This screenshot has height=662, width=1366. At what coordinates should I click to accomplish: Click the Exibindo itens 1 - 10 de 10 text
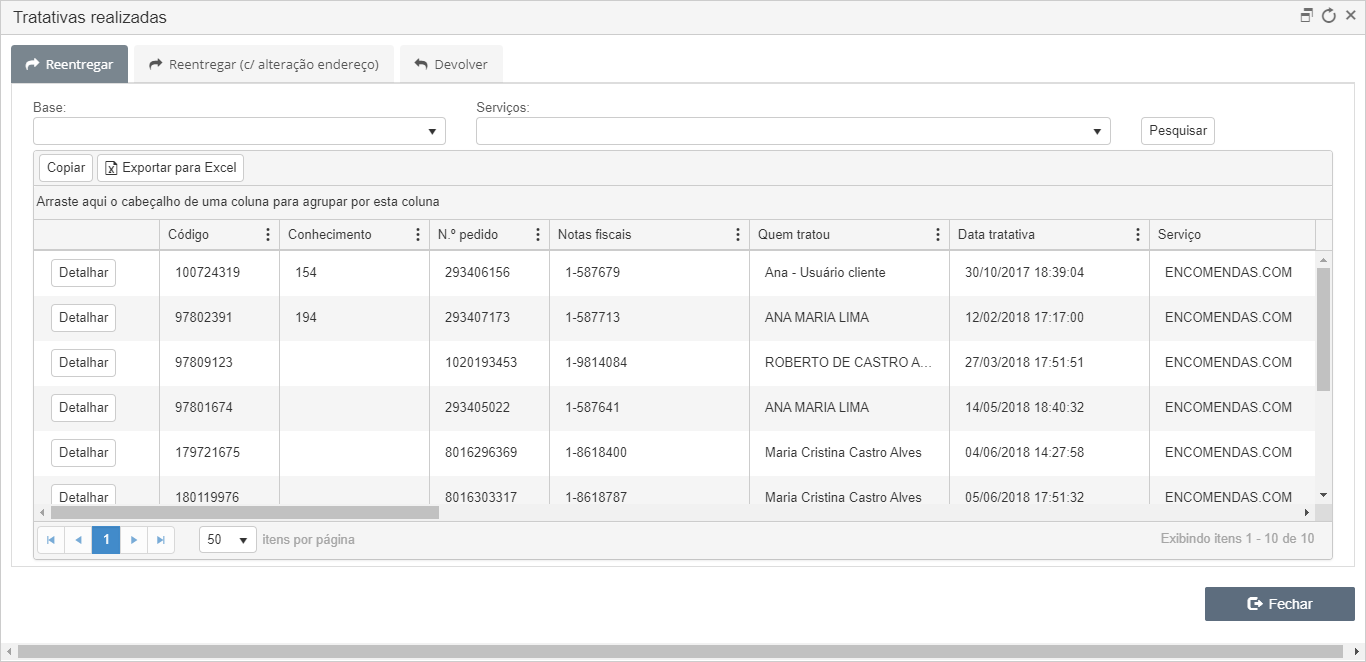tap(1237, 539)
